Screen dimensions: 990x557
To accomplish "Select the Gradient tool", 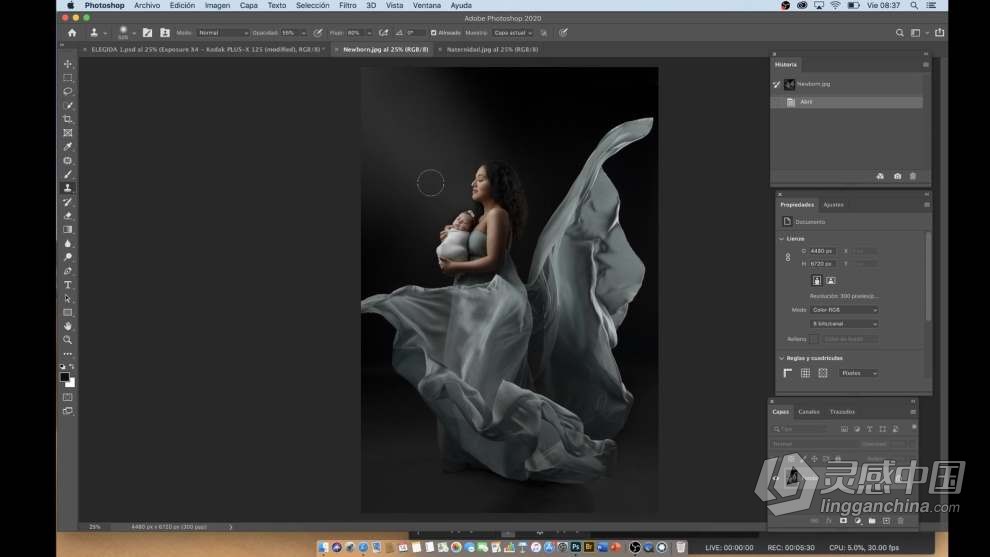I will coord(68,230).
